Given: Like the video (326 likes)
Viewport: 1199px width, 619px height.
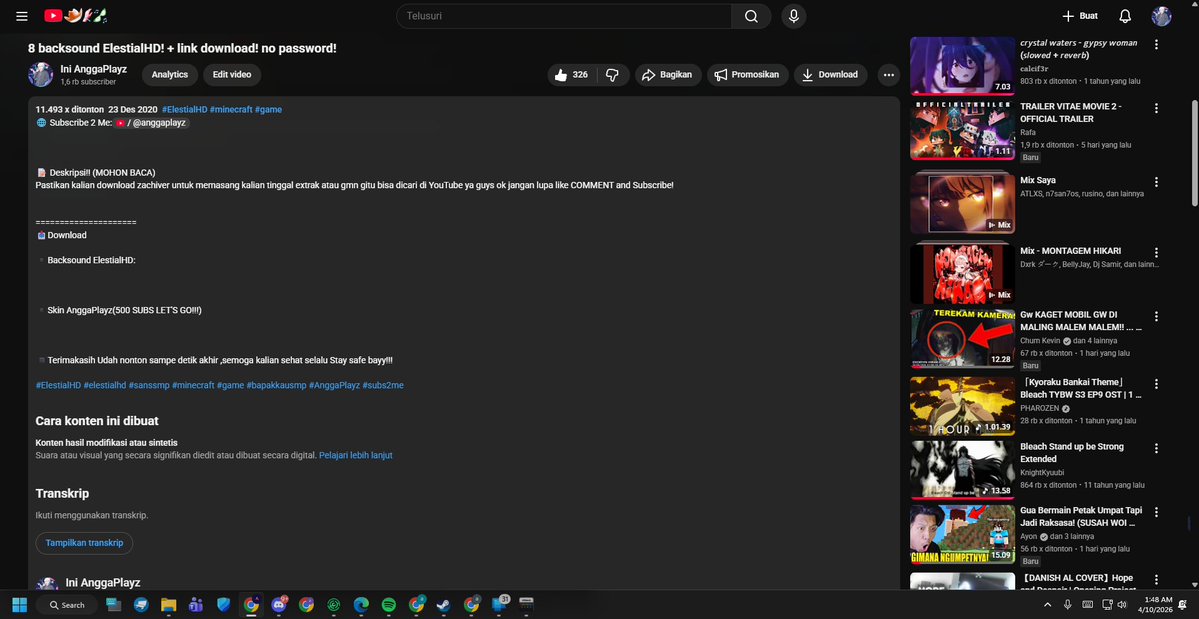Looking at the screenshot, I should 570,75.
